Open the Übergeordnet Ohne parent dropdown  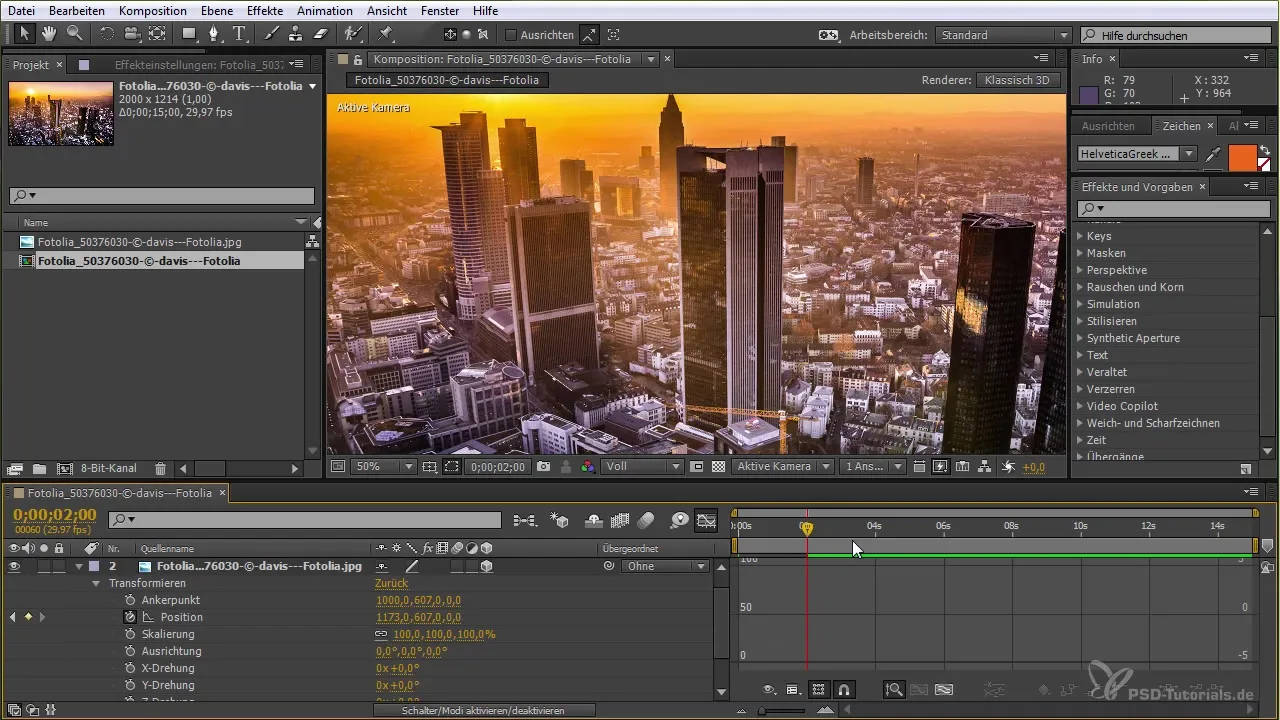pyautogui.click(x=665, y=566)
